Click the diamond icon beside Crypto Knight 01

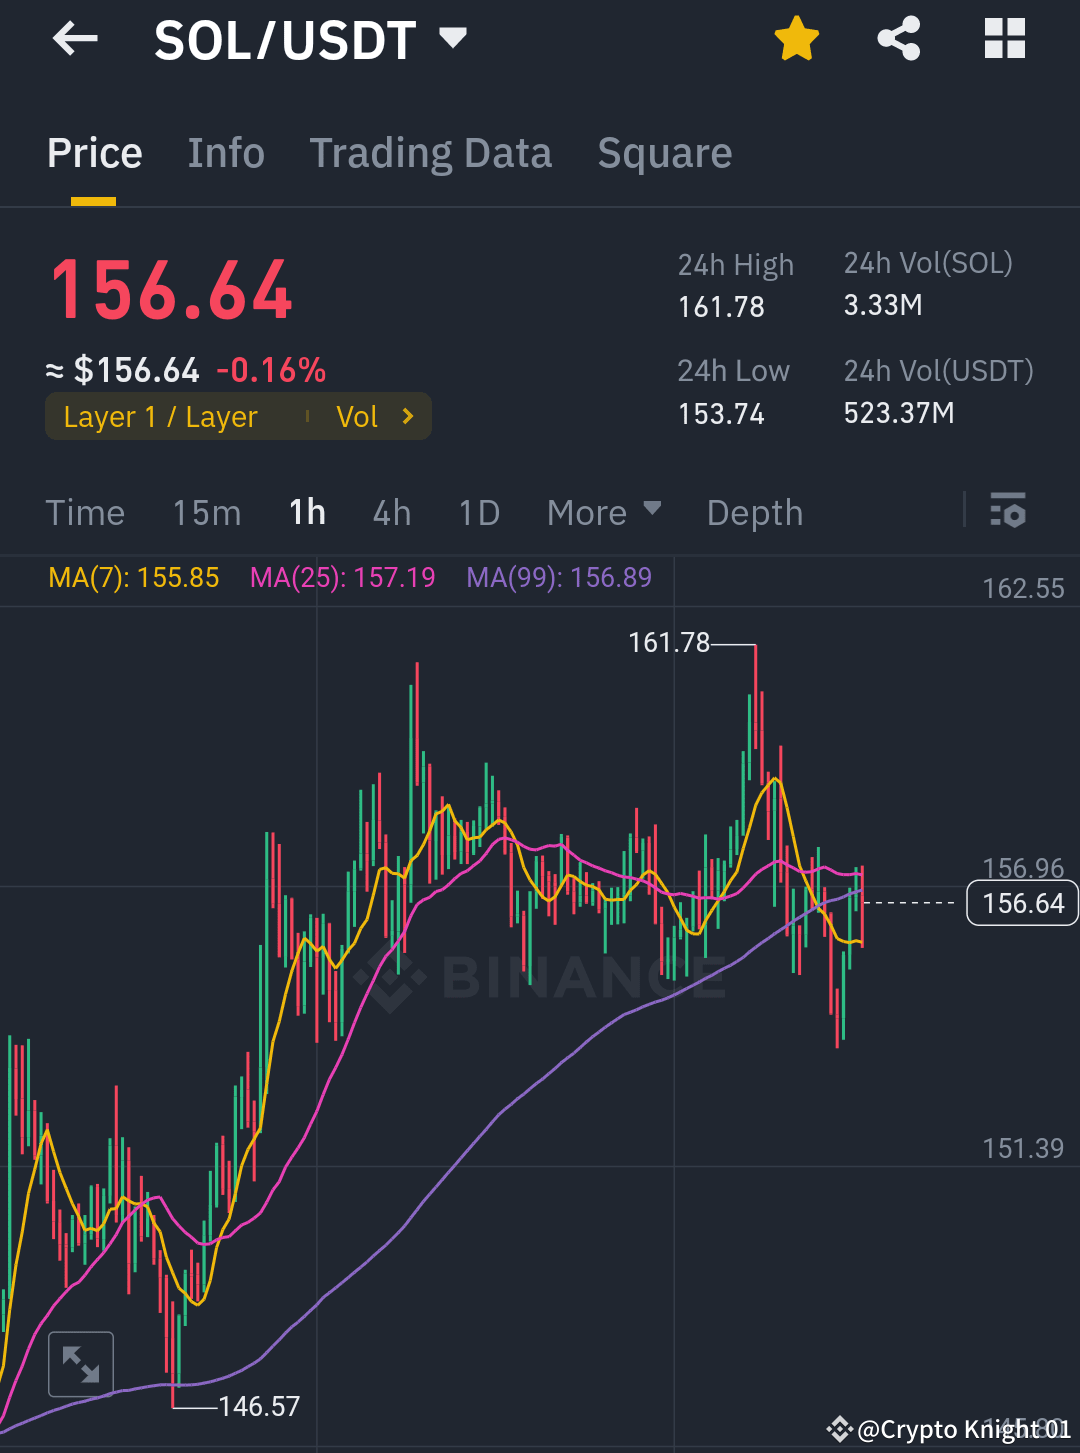(x=841, y=1428)
